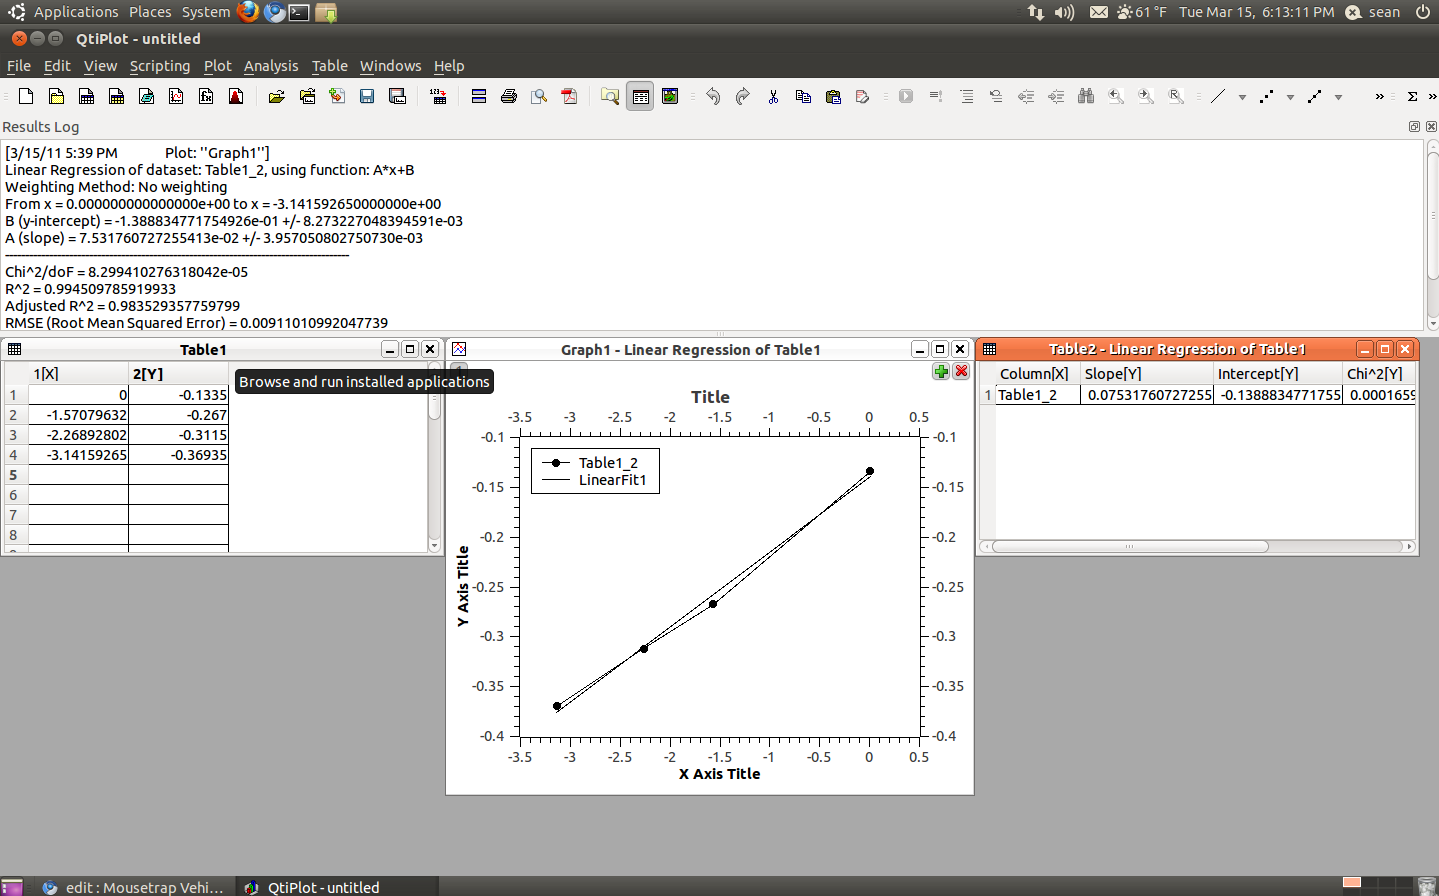The height and width of the screenshot is (896, 1439).
Task: Copy the selection with toolbar icon
Action: [x=803, y=96]
